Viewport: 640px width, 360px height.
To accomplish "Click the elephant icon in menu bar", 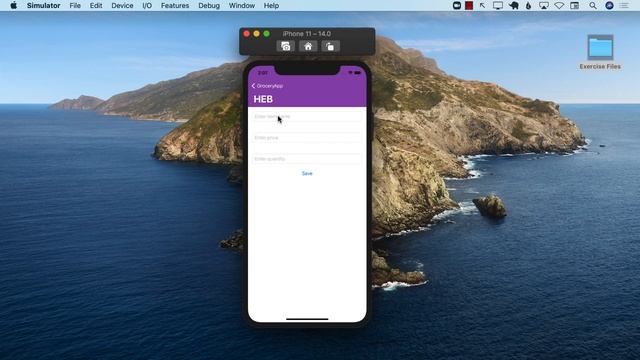I will coord(514,6).
